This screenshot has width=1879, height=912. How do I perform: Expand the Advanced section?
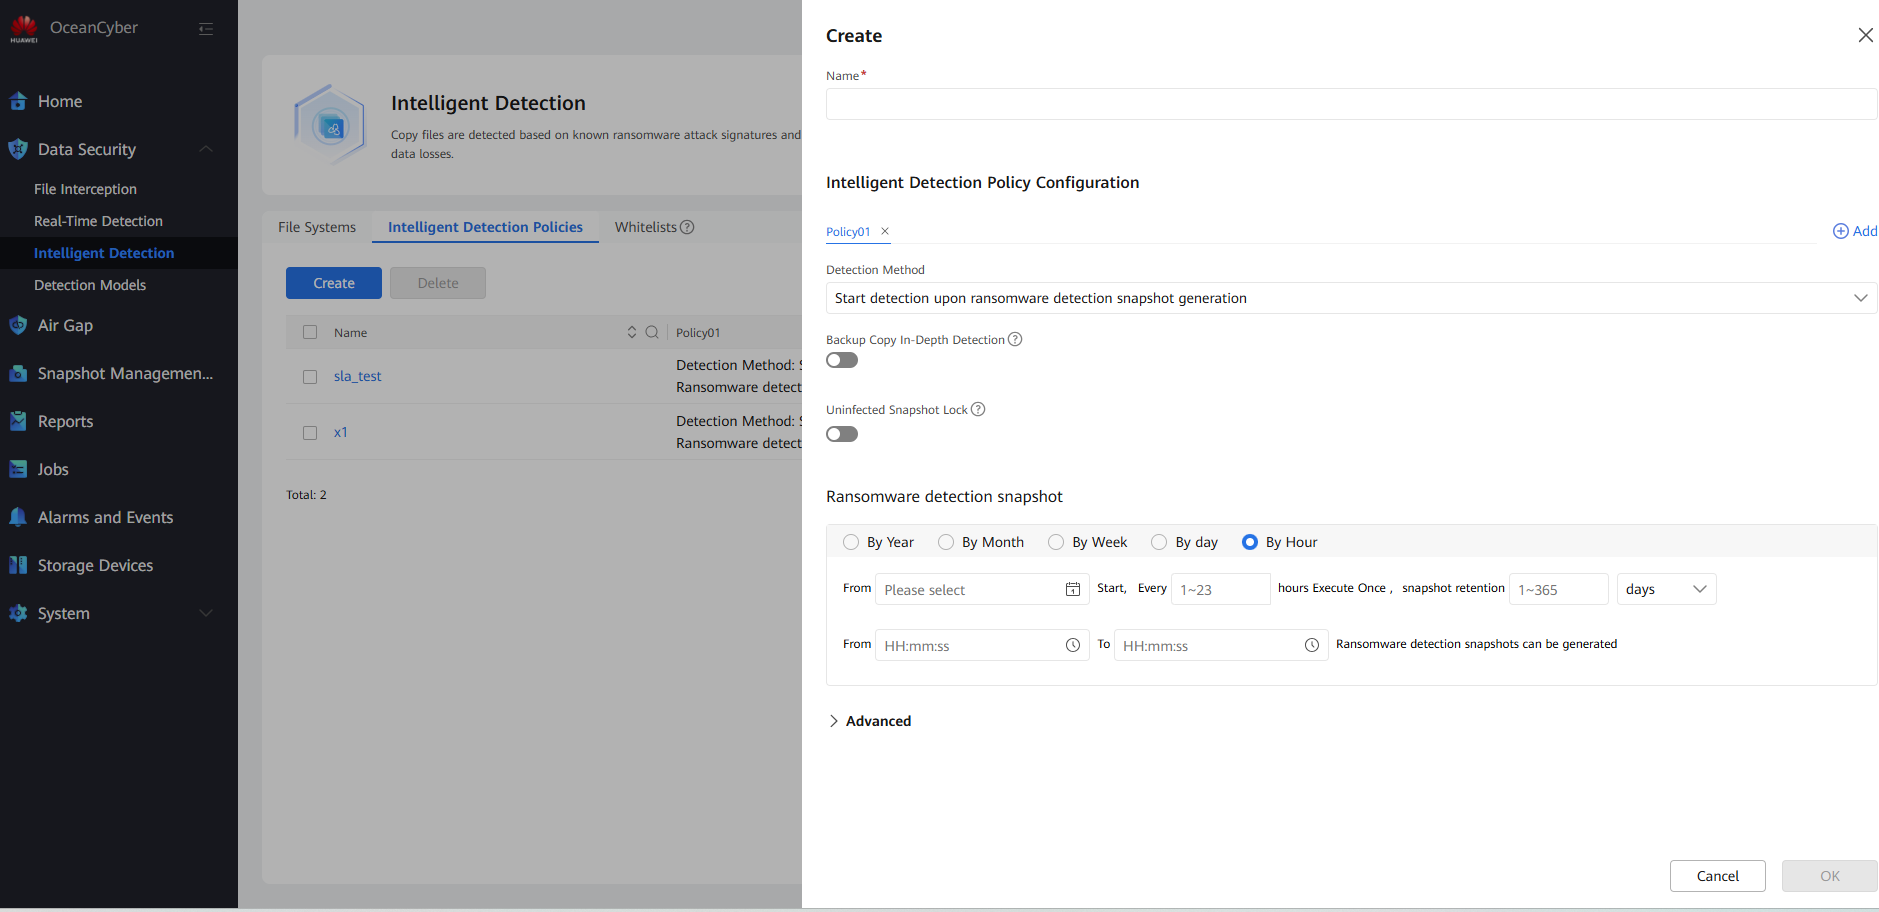[x=869, y=721]
